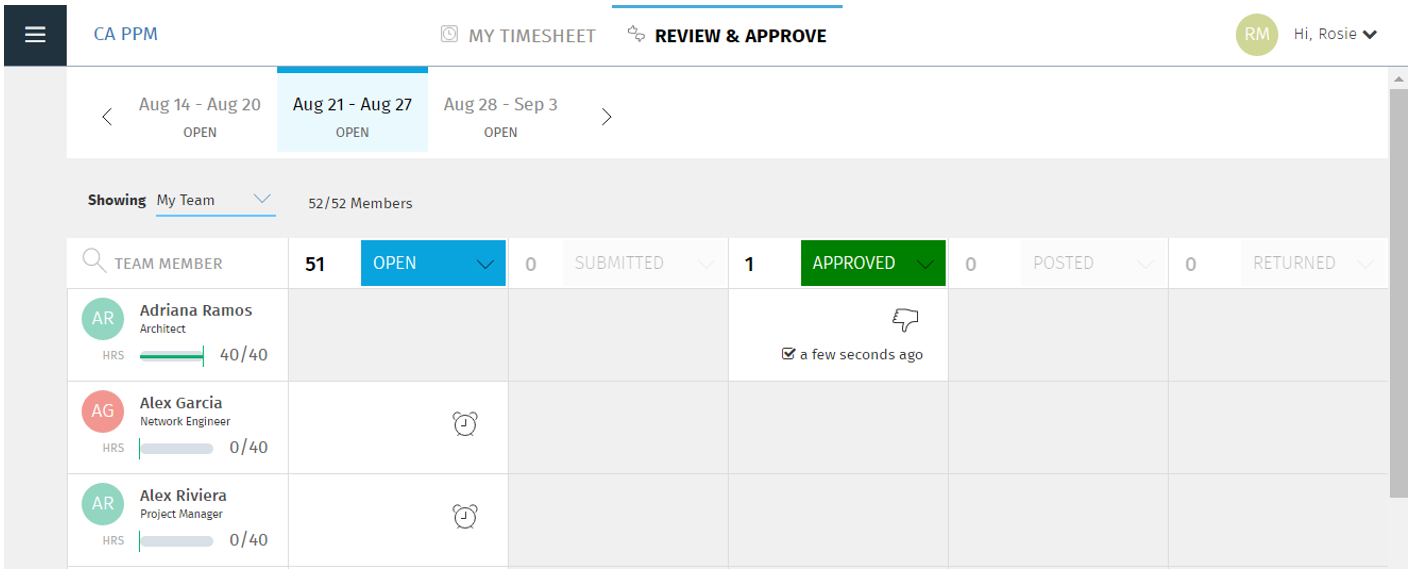Select the Aug 28 - Sep 3 period
The image size is (1412, 573).
pos(501,116)
